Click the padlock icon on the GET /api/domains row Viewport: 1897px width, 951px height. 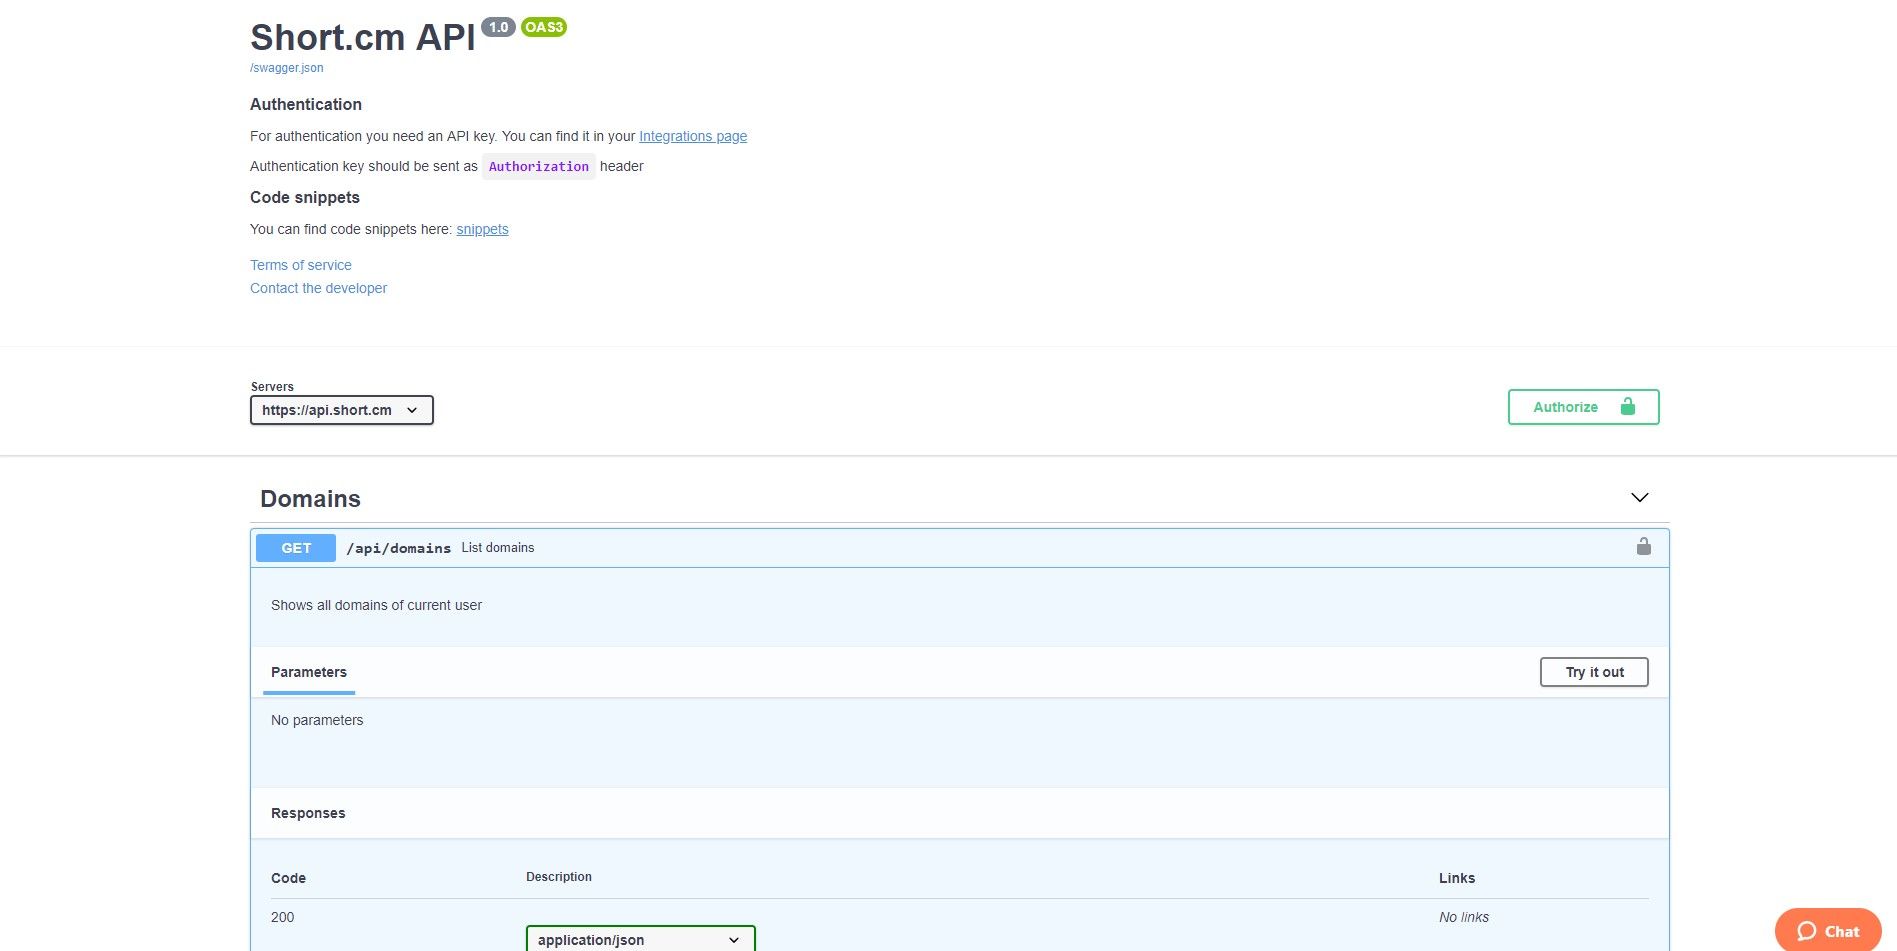[1643, 547]
